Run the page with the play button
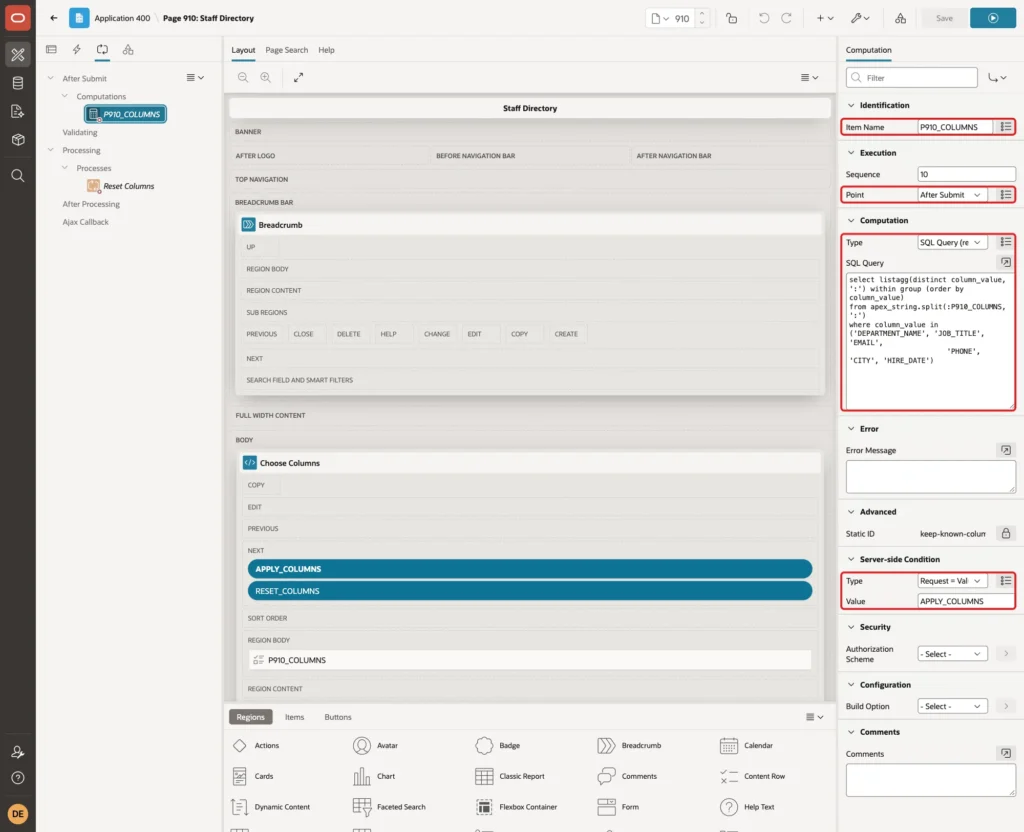Image resolution: width=1024 pixels, height=832 pixels. pyautogui.click(x=993, y=18)
